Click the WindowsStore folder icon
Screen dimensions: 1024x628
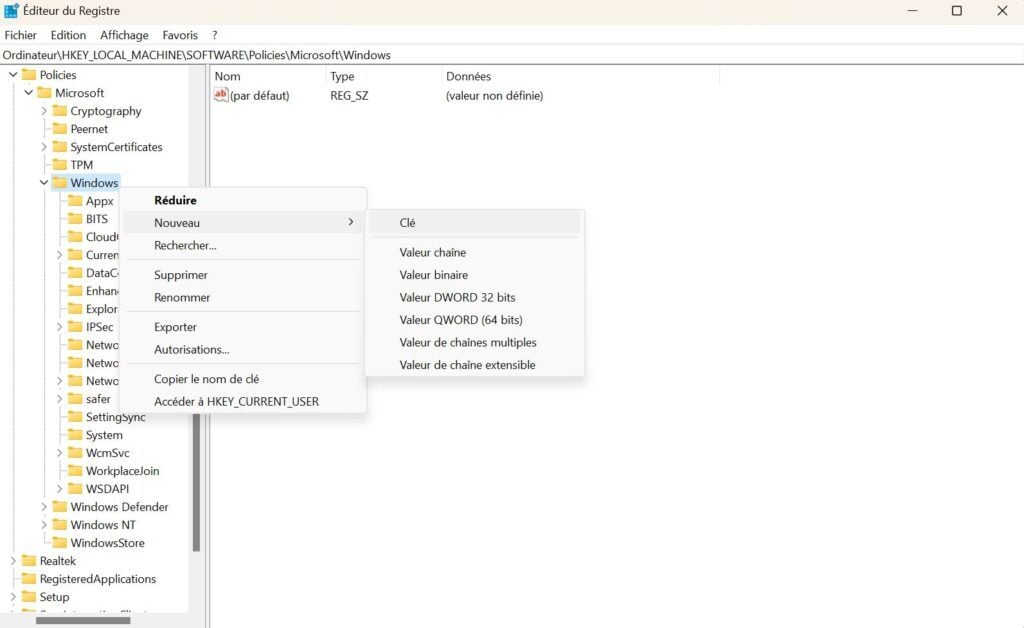[x=60, y=542]
